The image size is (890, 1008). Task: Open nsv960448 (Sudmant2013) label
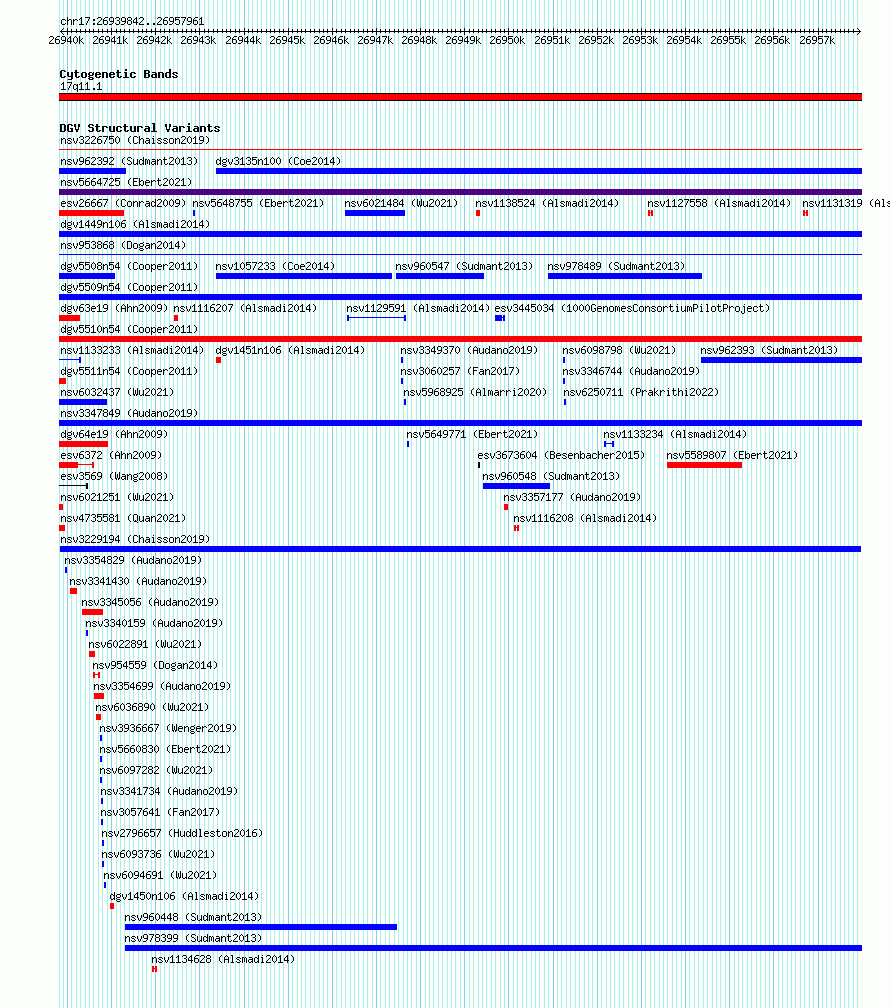193,917
